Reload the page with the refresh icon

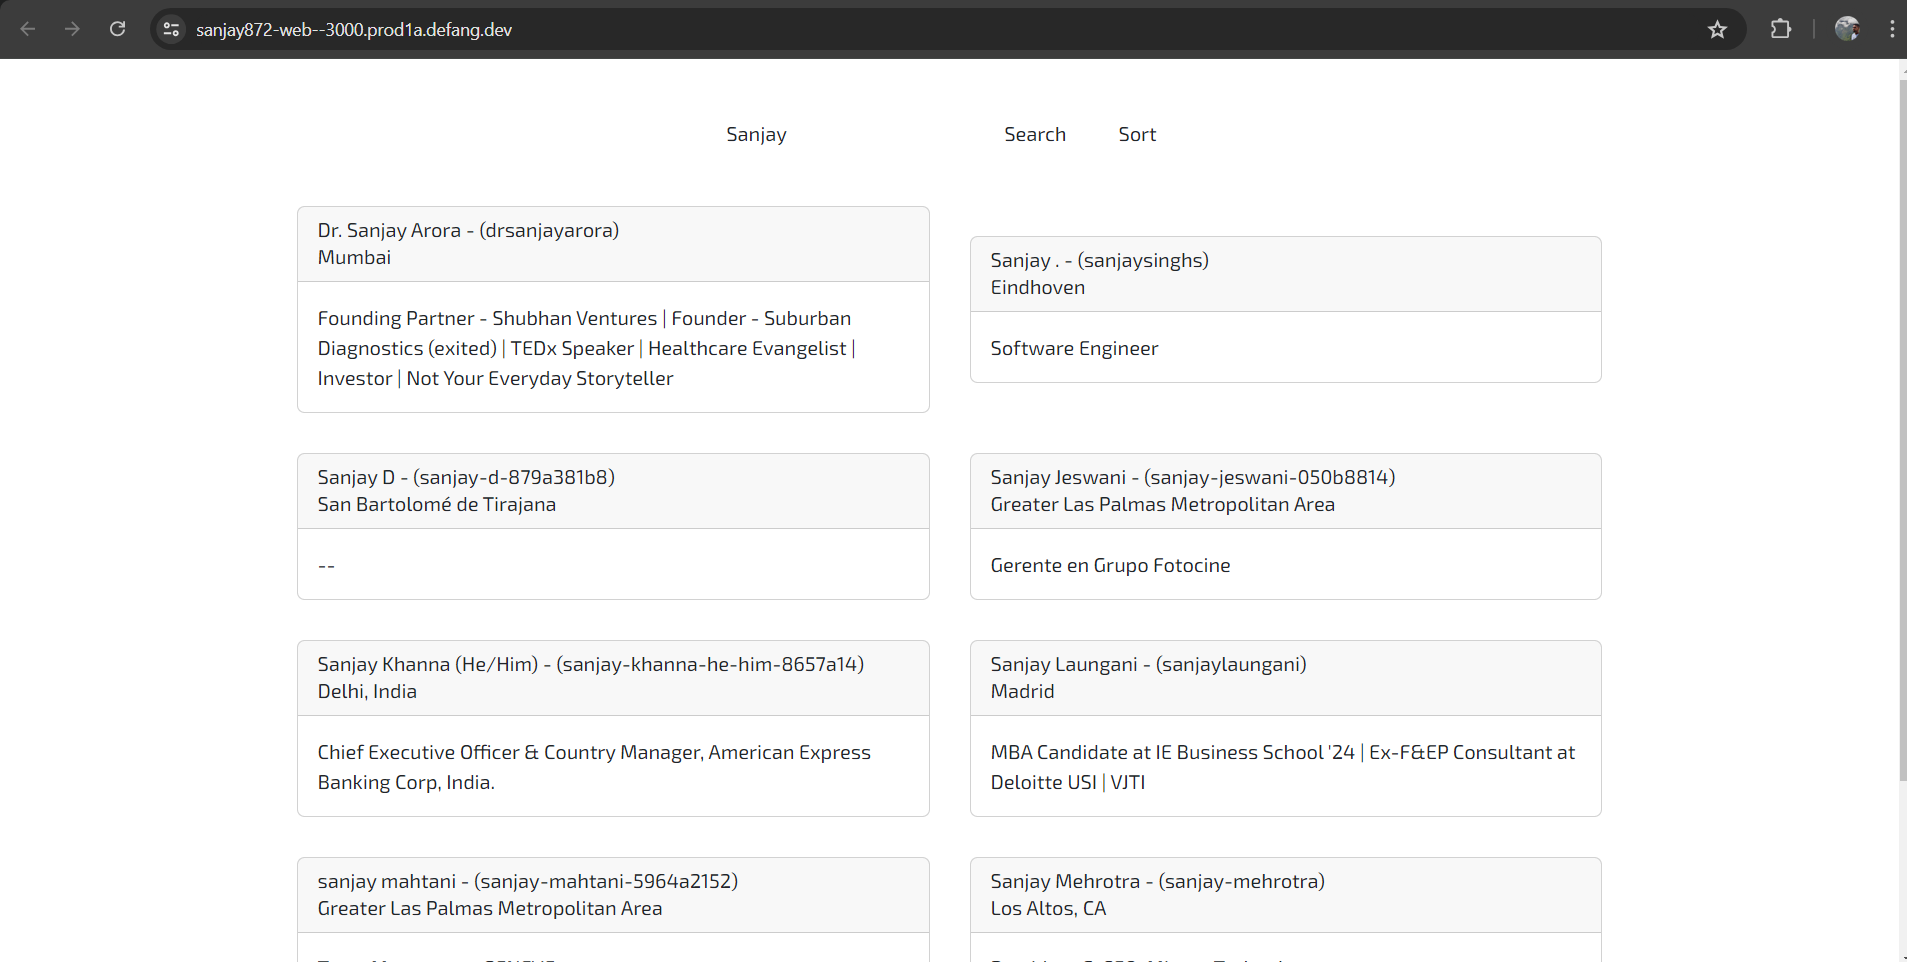117,29
